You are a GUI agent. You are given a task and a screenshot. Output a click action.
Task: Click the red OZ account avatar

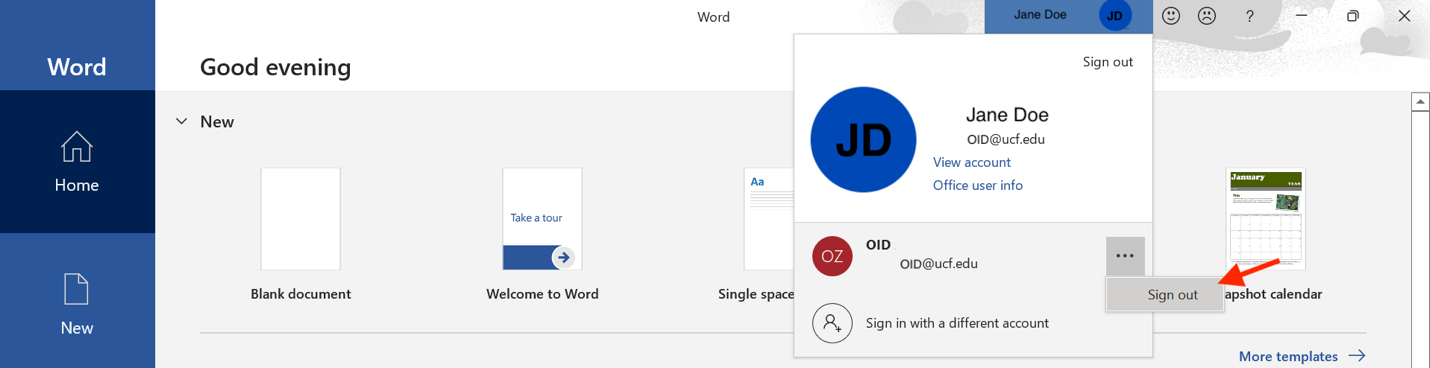tap(832, 256)
